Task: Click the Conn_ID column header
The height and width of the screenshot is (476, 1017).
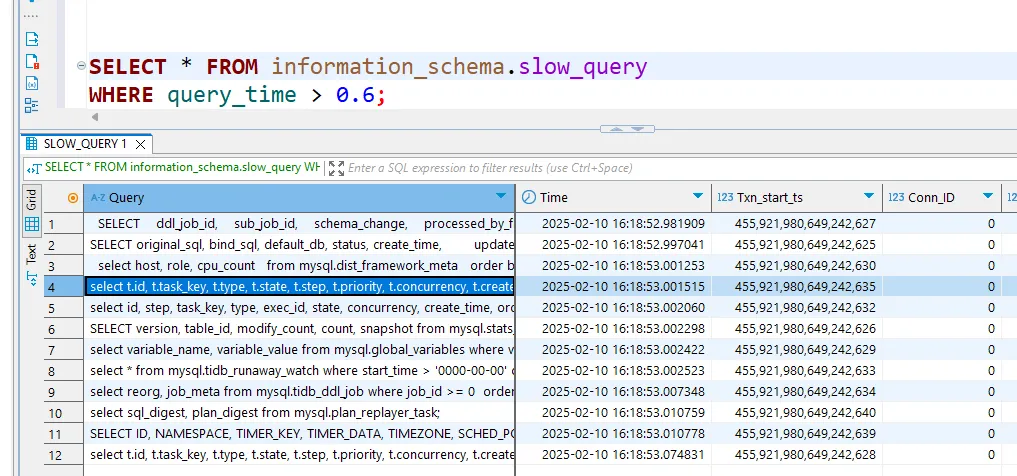Action: (940, 198)
